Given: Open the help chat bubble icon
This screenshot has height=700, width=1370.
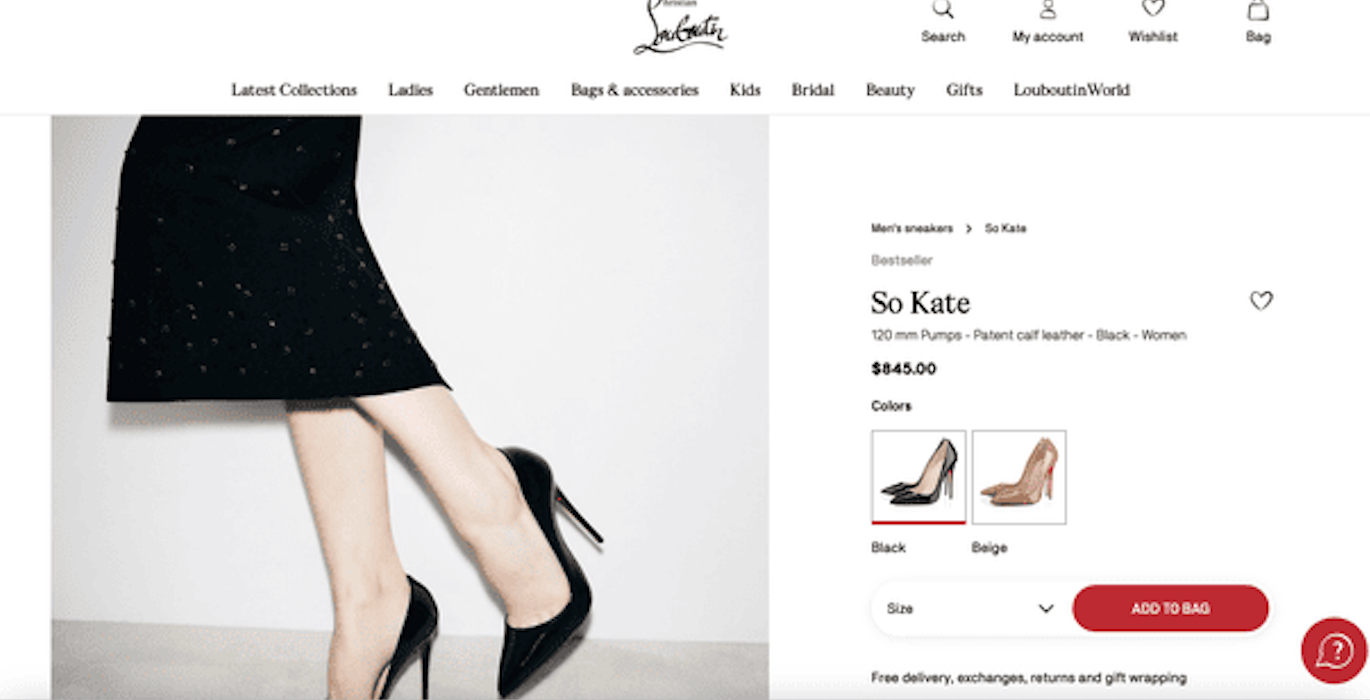Looking at the screenshot, I should 1334,651.
